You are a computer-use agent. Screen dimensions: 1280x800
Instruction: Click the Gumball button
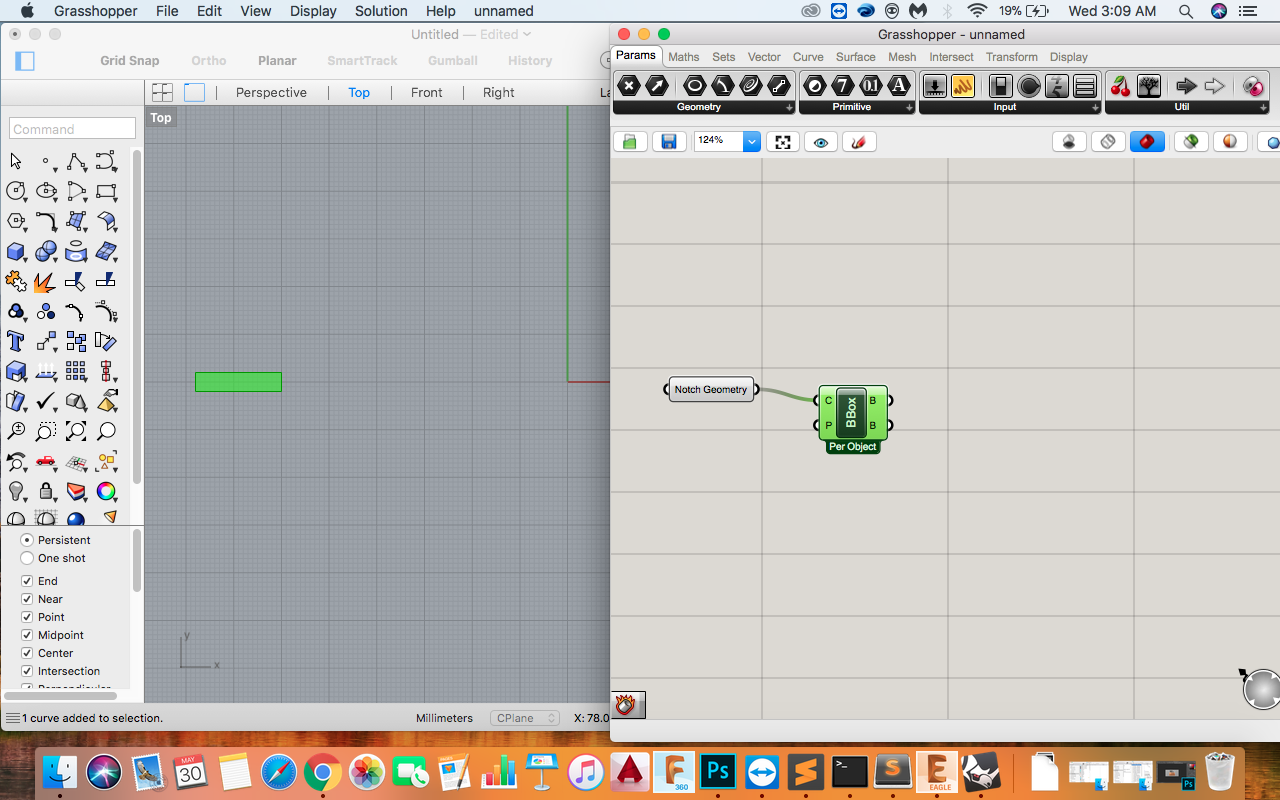[x=453, y=60]
